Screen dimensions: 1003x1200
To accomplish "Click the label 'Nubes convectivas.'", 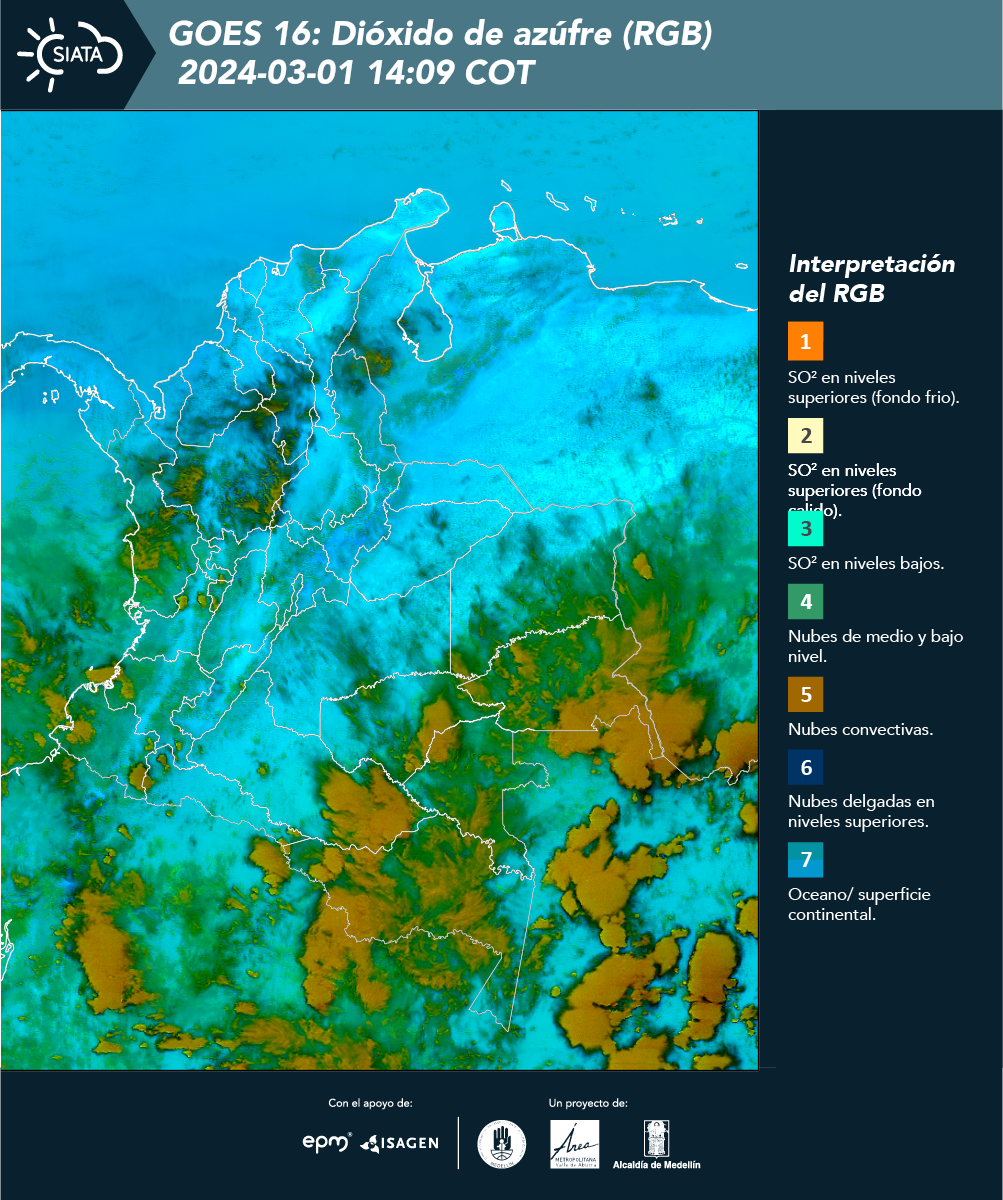I will point(861,729).
